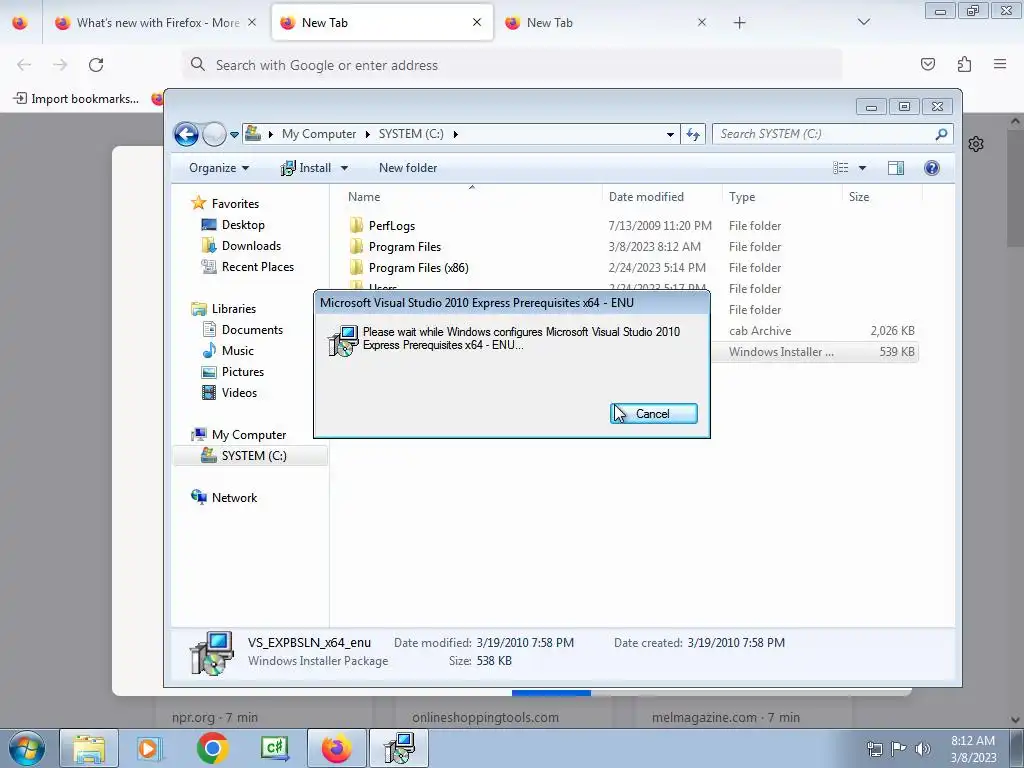
Task: Open Windows Start menu
Action: pyautogui.click(x=27, y=748)
